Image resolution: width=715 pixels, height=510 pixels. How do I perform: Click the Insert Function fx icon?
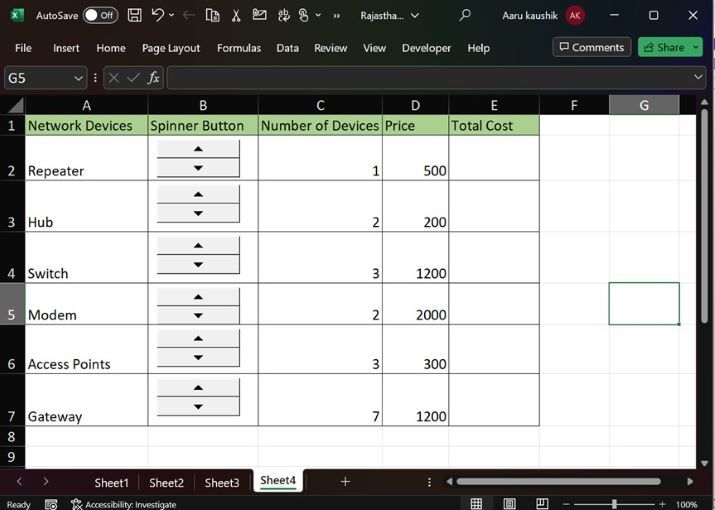[154, 78]
